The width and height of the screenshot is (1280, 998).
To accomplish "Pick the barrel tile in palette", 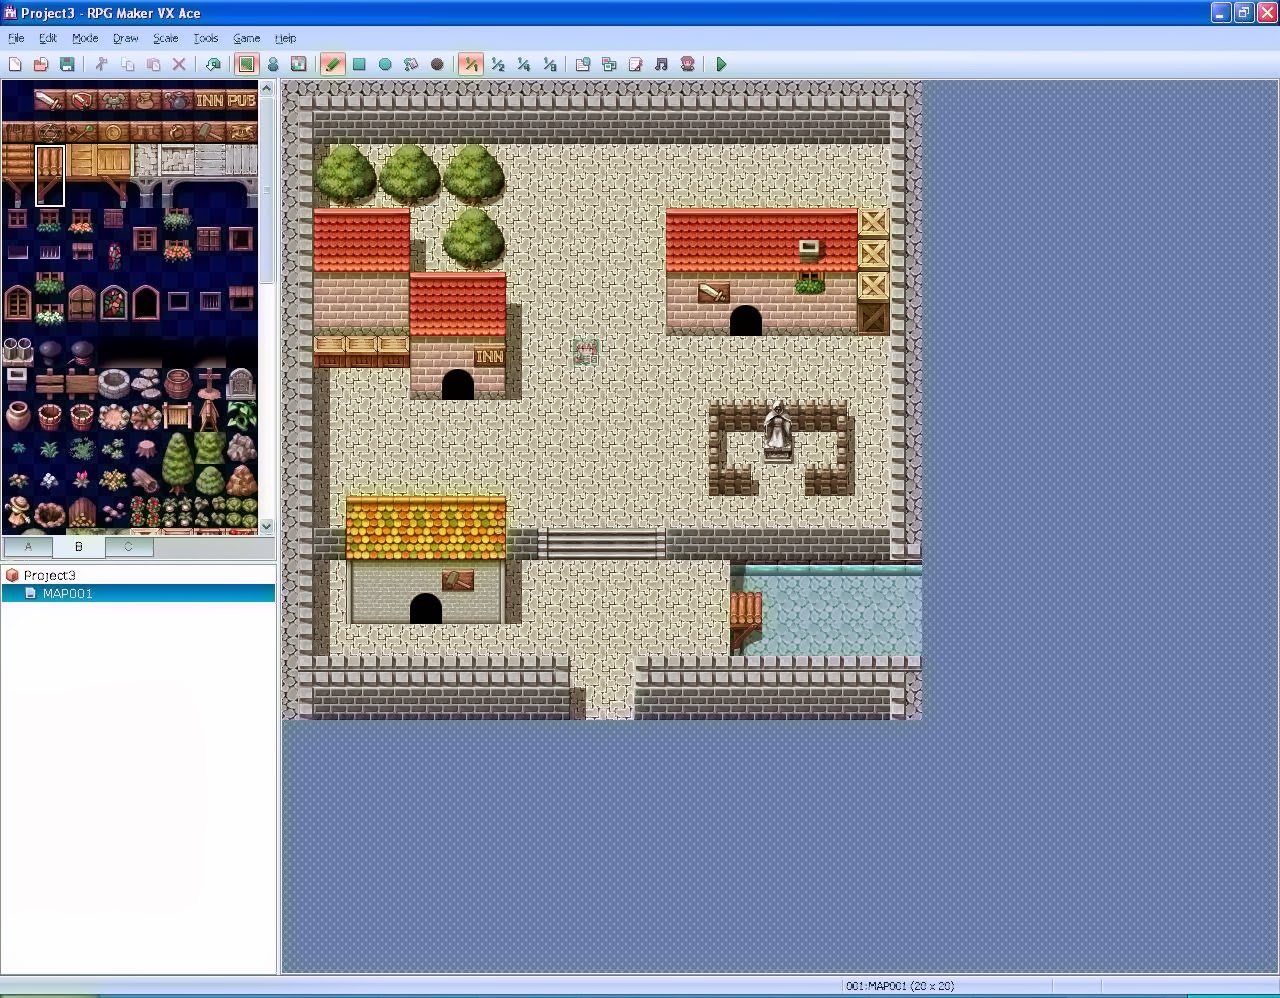I will [x=178, y=383].
